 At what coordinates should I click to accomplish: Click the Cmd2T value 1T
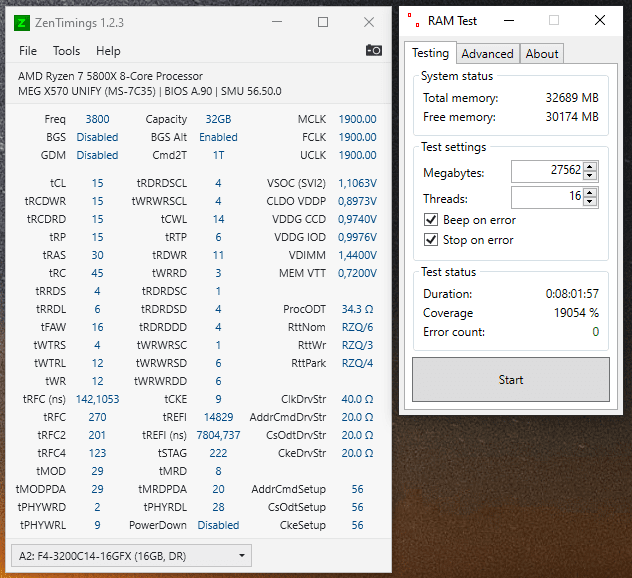[x=218, y=155]
